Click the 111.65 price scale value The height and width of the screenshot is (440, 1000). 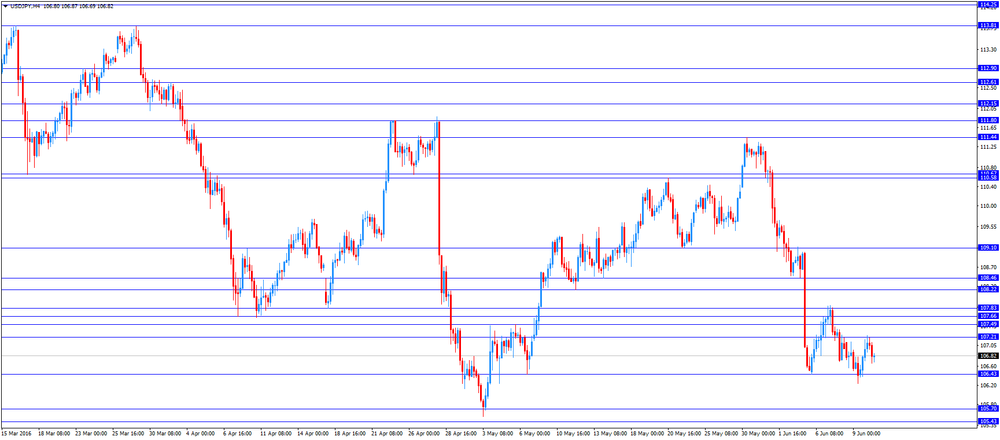click(x=988, y=128)
